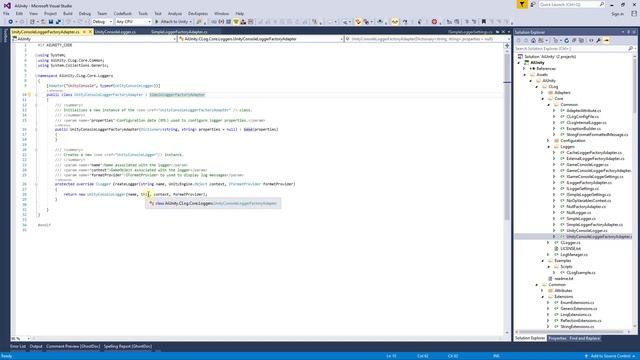The image size is (640, 360).
Task: Switch to the Properties panel tab
Action: pos(557,338)
